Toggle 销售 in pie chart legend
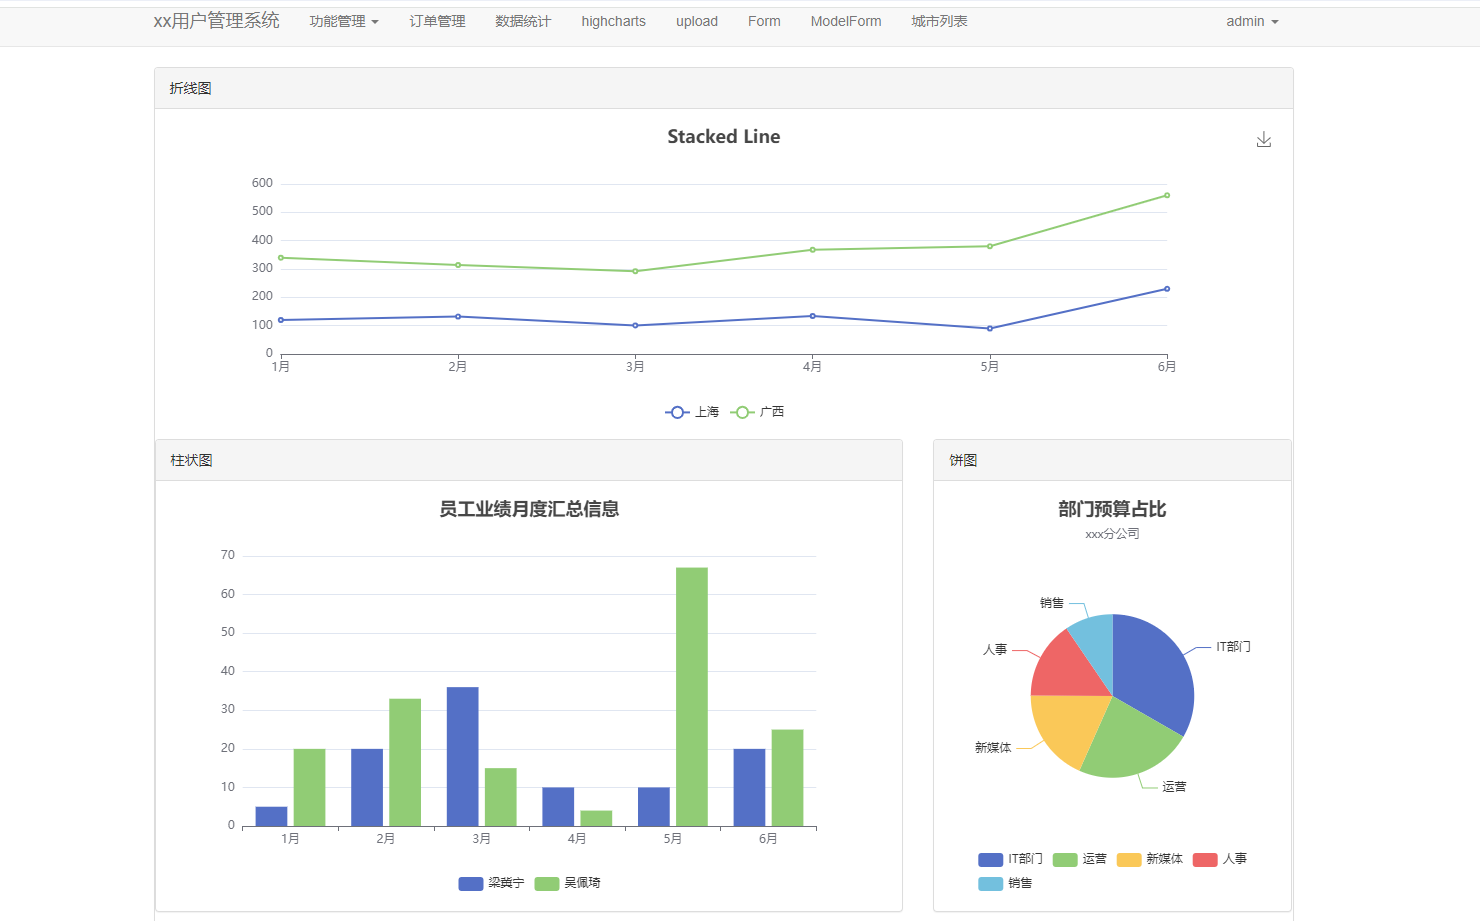 pos(1005,883)
